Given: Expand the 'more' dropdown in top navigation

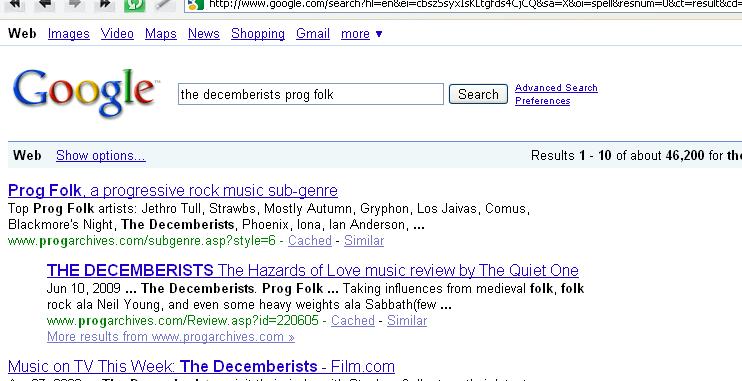Looking at the screenshot, I should coord(362,34).
